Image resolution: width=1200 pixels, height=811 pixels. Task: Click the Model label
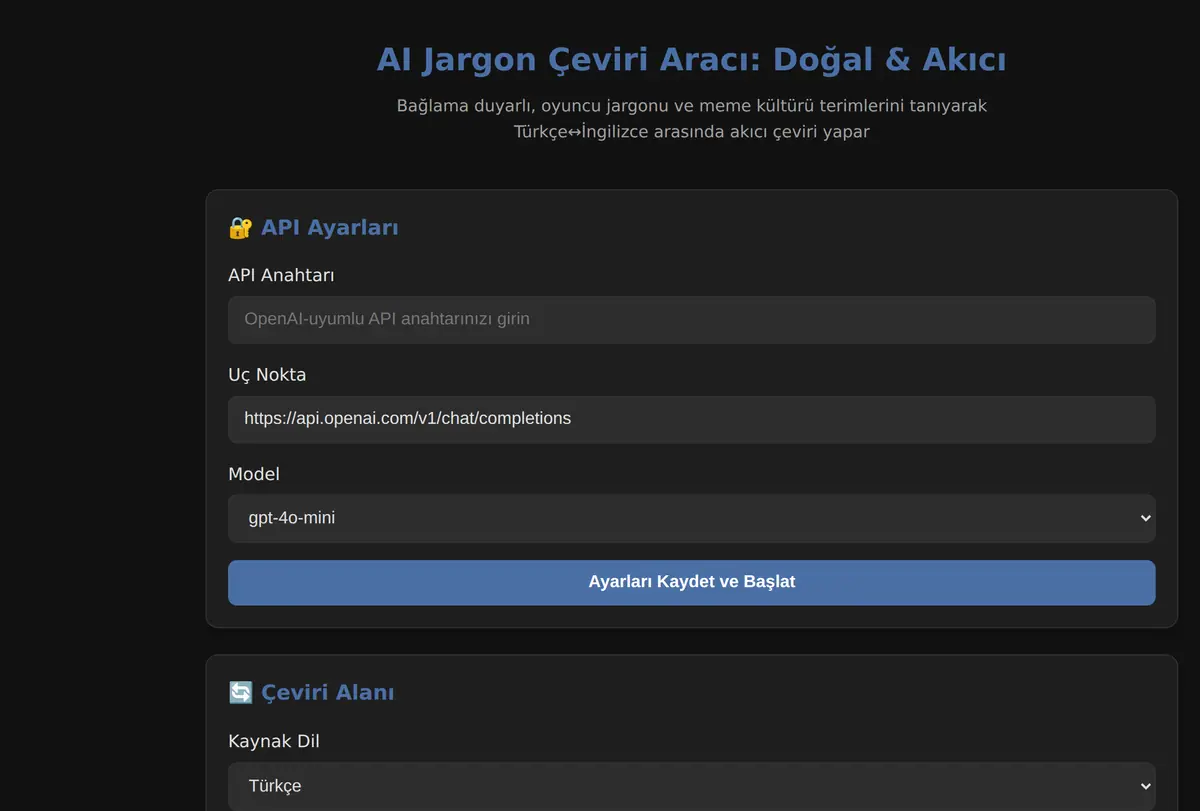[x=254, y=474]
